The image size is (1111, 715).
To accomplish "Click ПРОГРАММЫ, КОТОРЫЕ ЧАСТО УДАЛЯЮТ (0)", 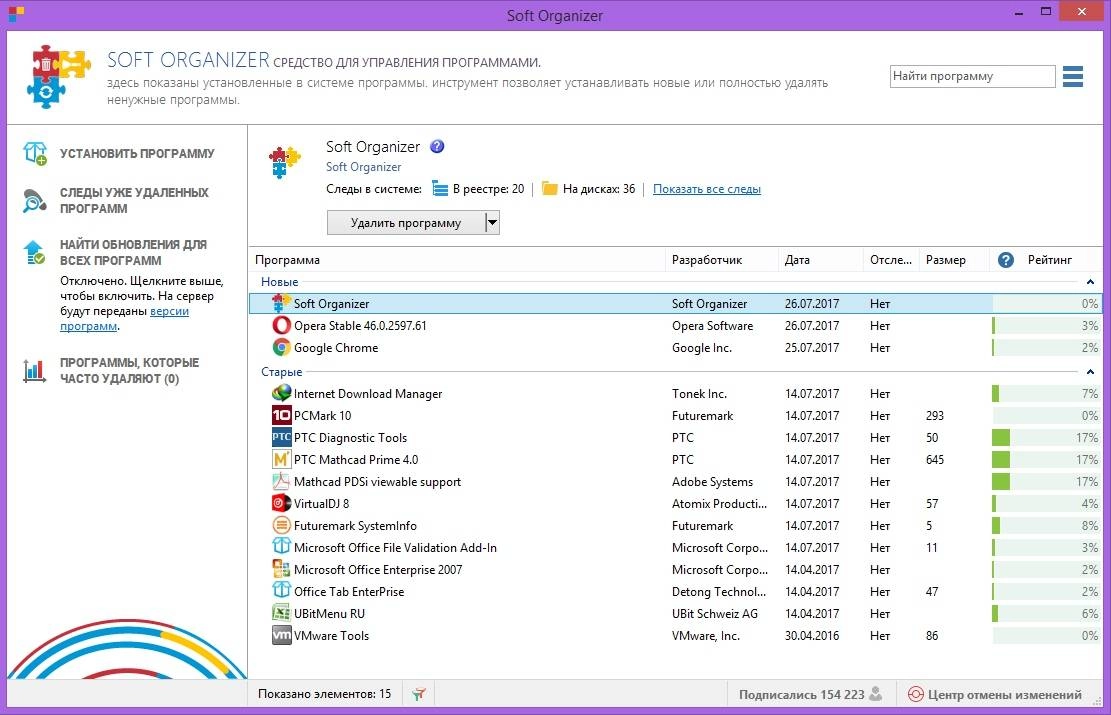I will 129,371.
